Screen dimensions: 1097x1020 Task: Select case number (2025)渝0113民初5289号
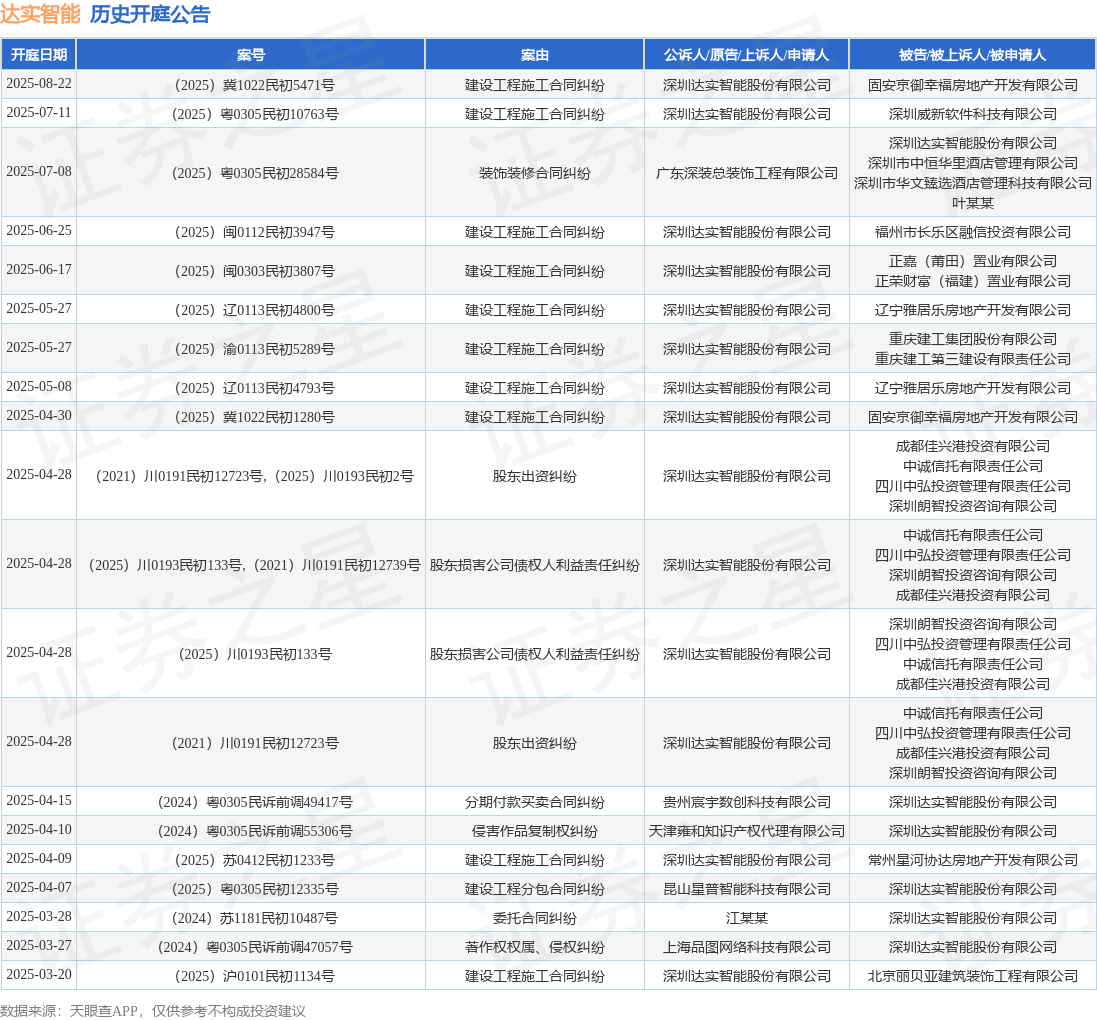(255, 349)
